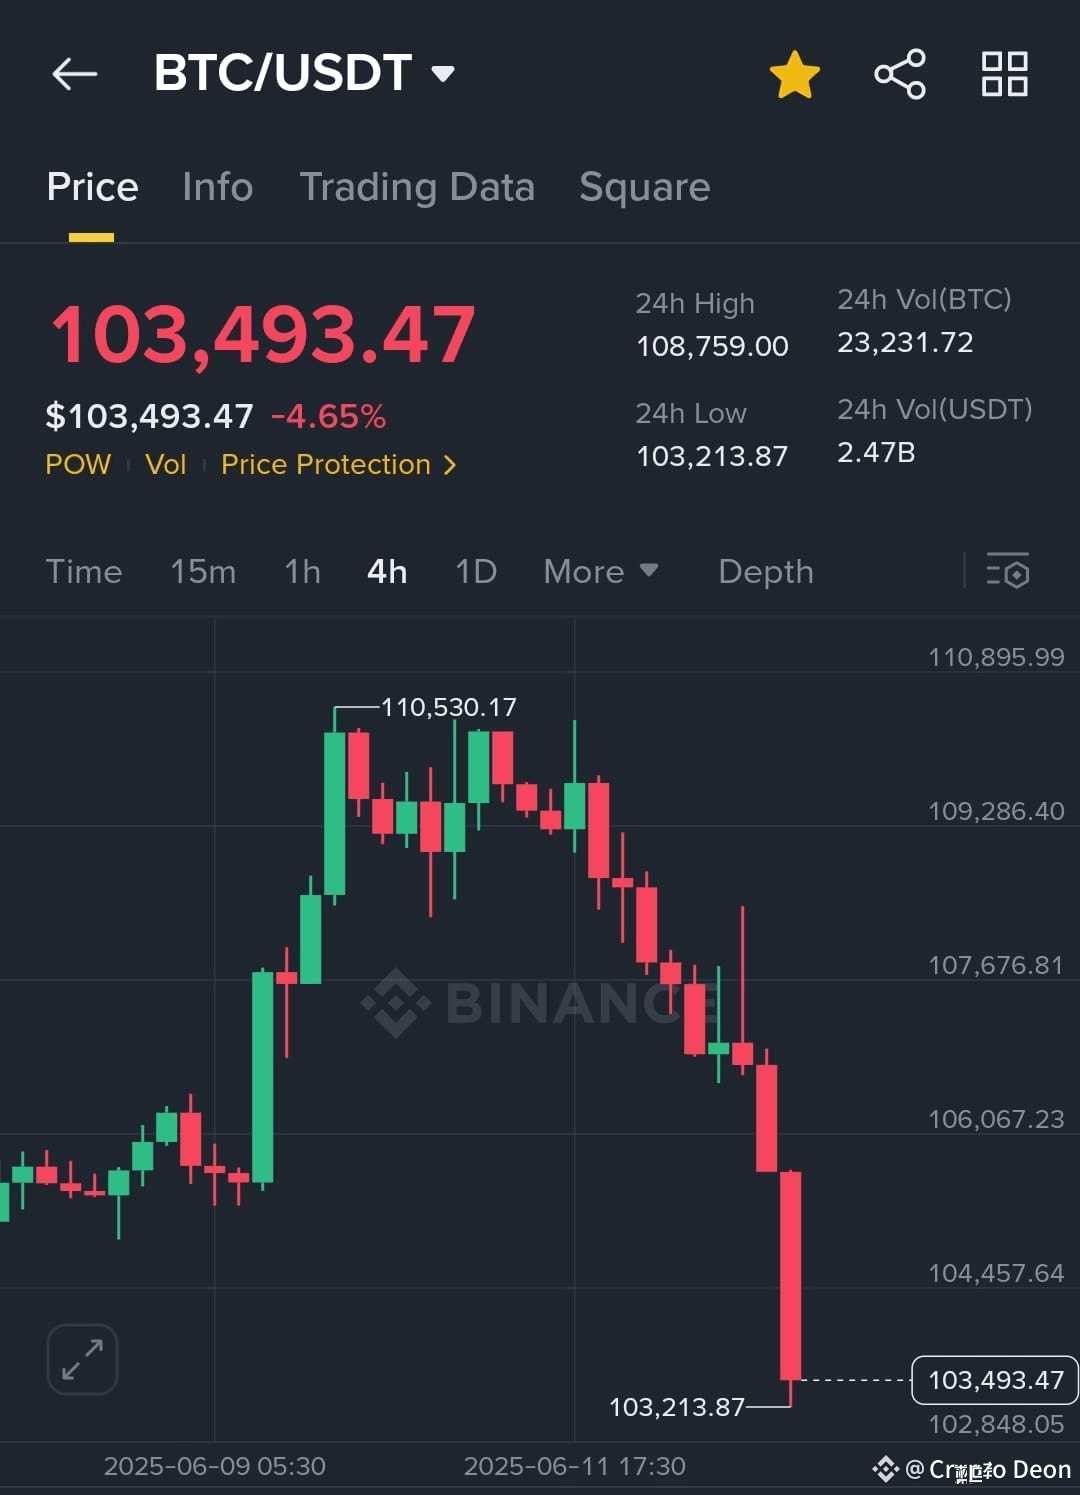This screenshot has width=1080, height=1495.
Task: Open the Square tab
Action: pyautogui.click(x=644, y=187)
